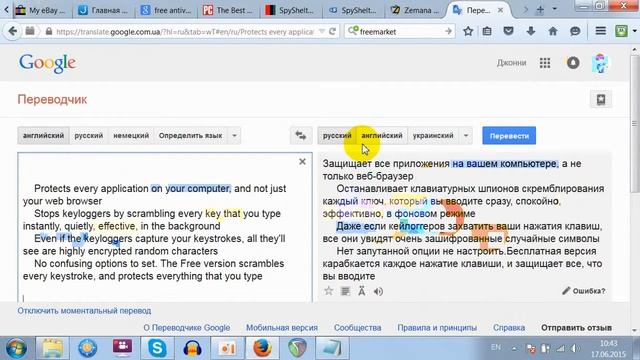Switch to the first SpyShelt... tab
The width and height of the screenshot is (640, 360).
291,10
